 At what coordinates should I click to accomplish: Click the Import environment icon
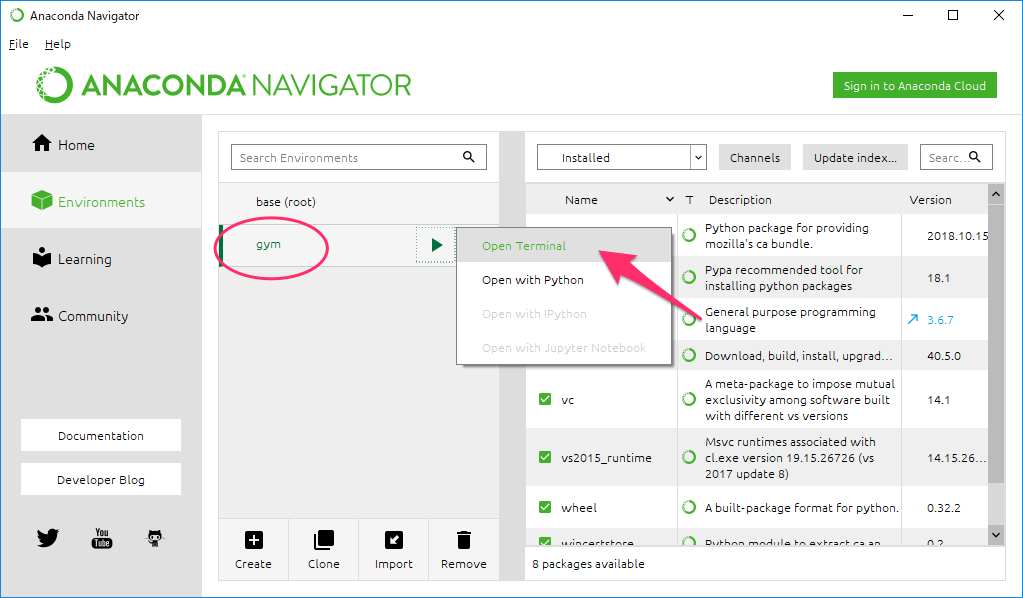click(394, 540)
